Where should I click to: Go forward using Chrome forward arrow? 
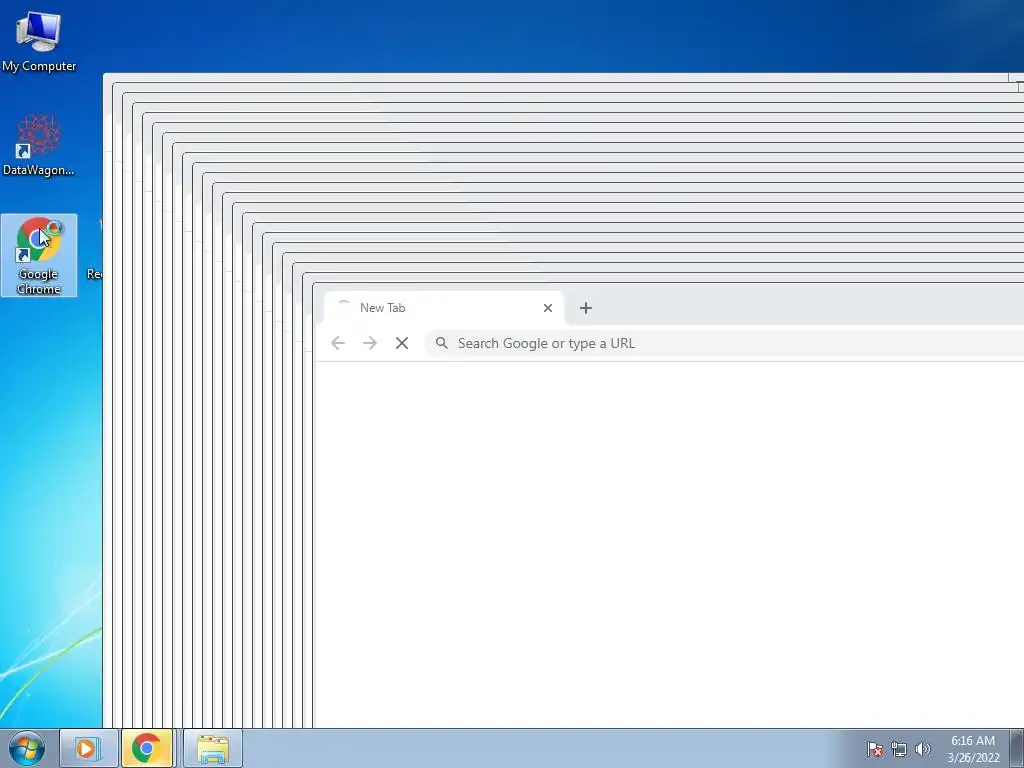pos(370,343)
